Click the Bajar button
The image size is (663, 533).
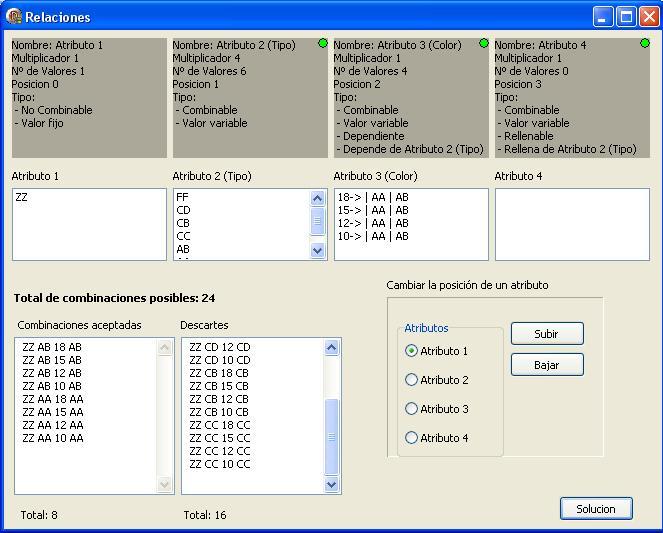[x=547, y=365]
